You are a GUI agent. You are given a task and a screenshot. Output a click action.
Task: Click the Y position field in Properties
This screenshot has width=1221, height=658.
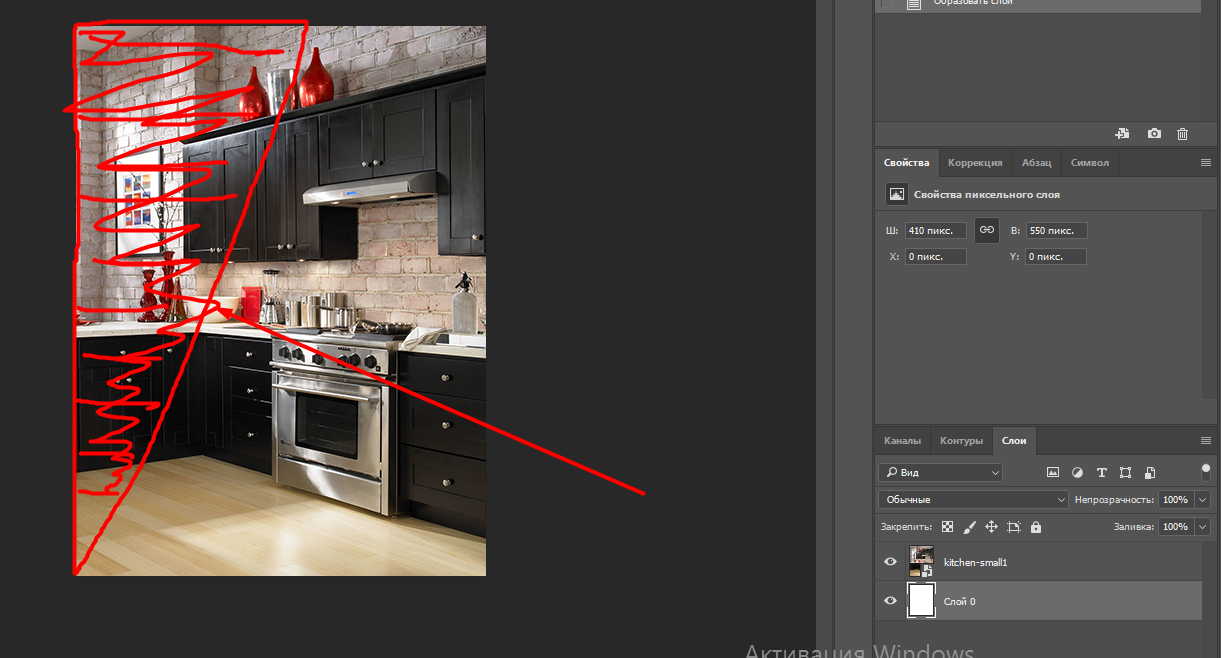click(1056, 257)
